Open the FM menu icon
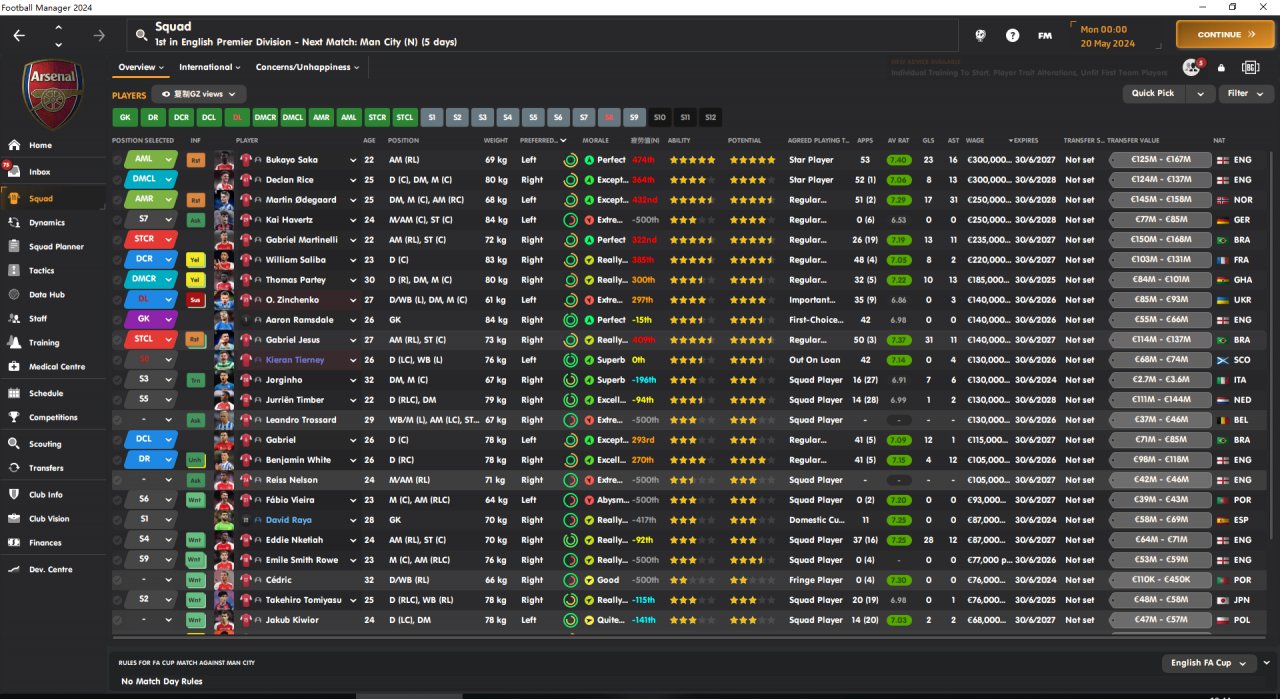Image resolution: width=1280 pixels, height=699 pixels. click(1045, 35)
